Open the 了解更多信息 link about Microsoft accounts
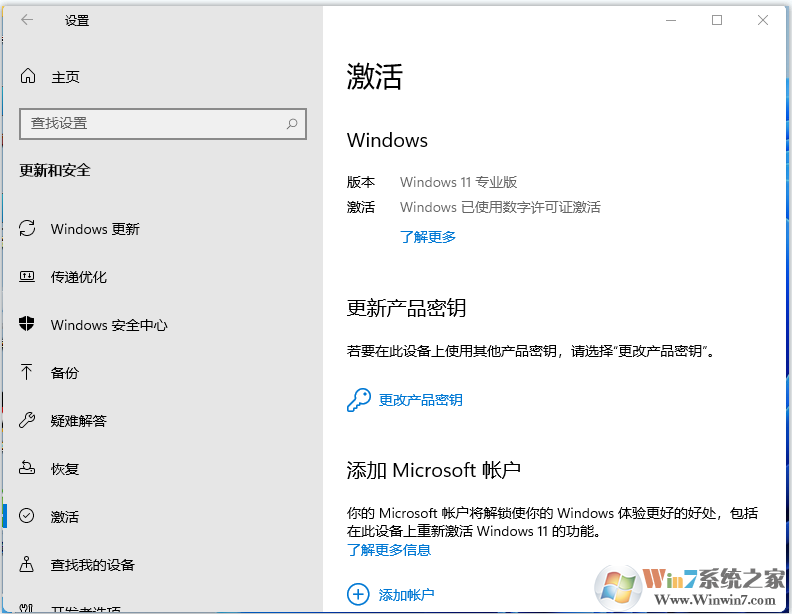This screenshot has width=792, height=614. pos(389,550)
